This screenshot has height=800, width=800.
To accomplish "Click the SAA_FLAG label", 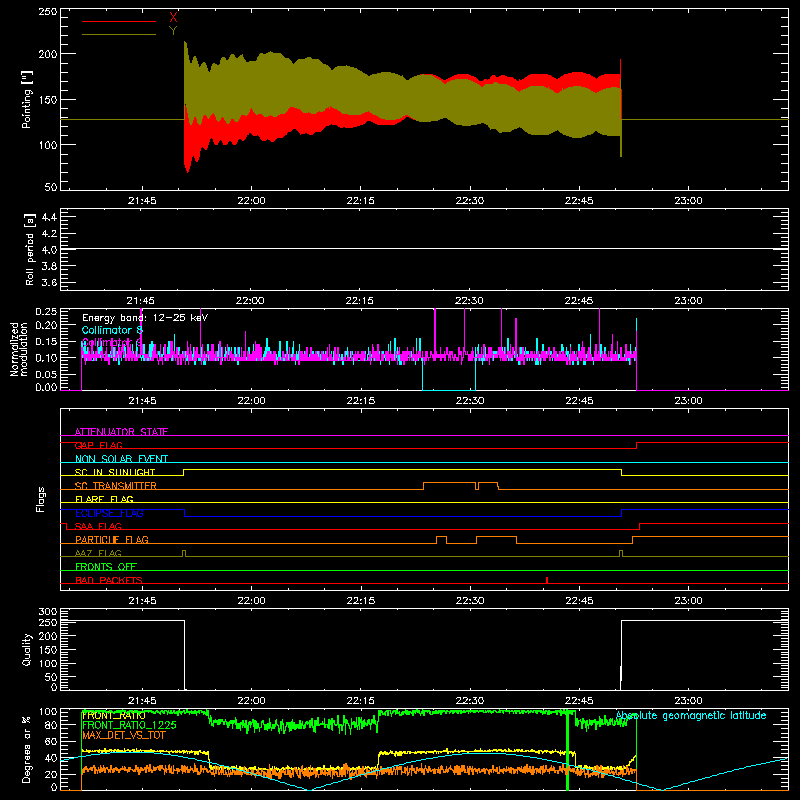I will pos(98,526).
